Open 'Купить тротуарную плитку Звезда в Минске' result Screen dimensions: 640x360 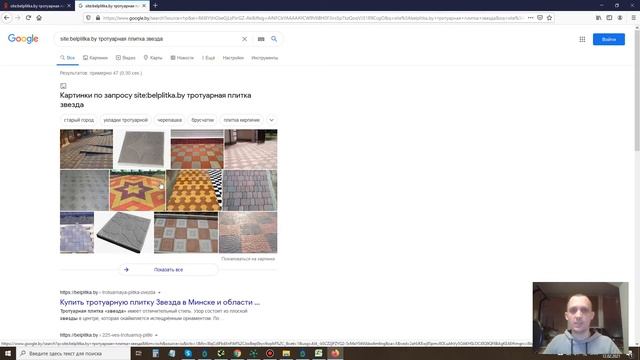(160, 302)
